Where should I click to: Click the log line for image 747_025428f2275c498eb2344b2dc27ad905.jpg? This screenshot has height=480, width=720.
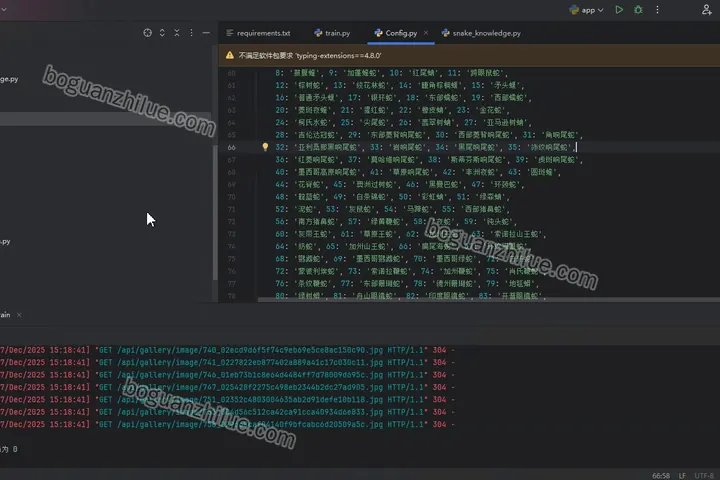coord(227,387)
